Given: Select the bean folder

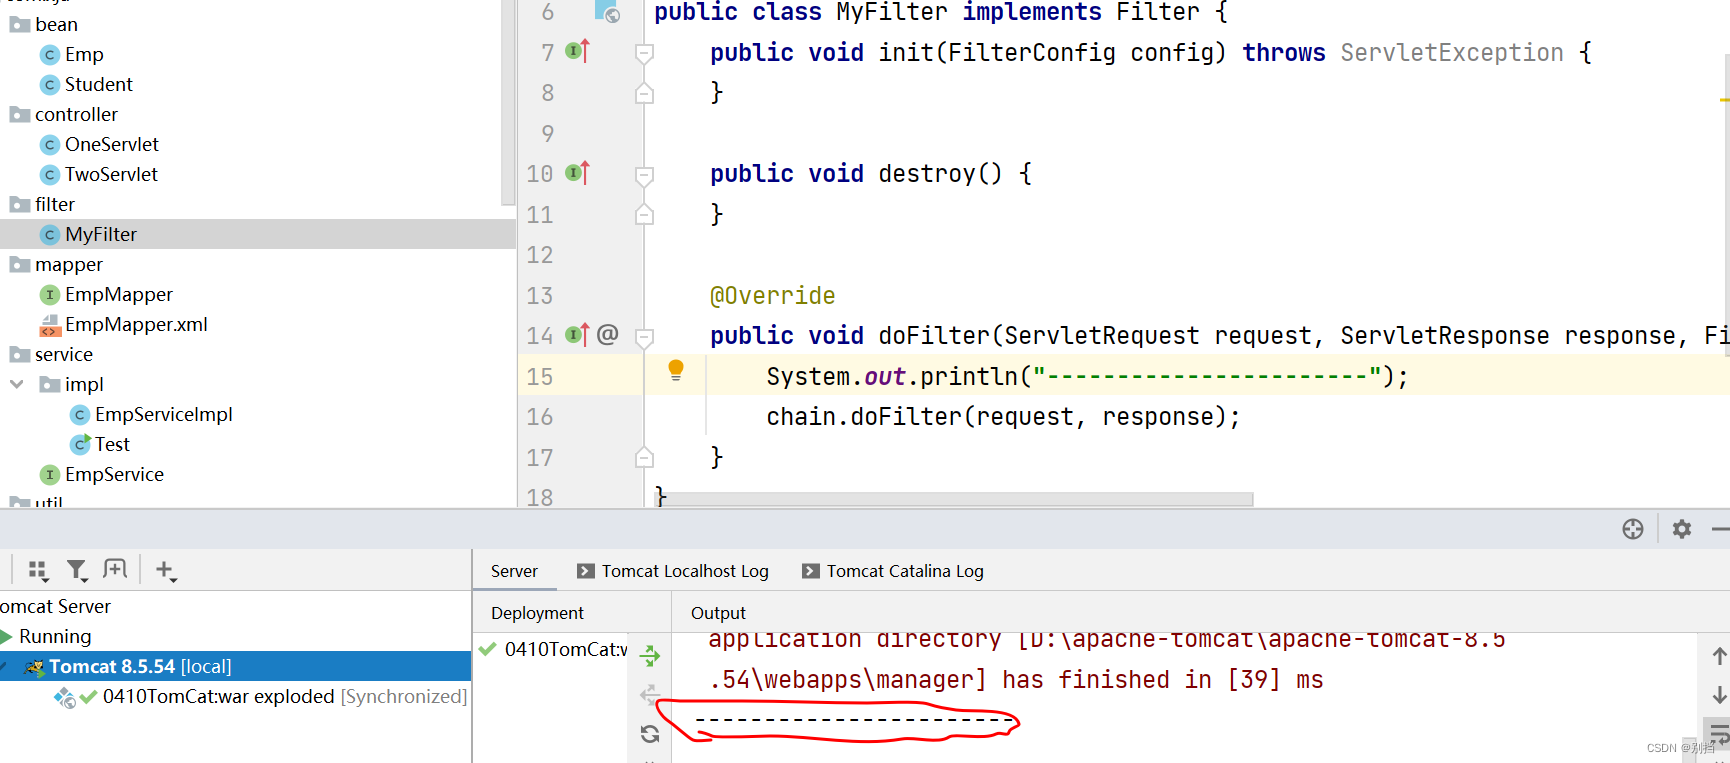Looking at the screenshot, I should (x=56, y=24).
